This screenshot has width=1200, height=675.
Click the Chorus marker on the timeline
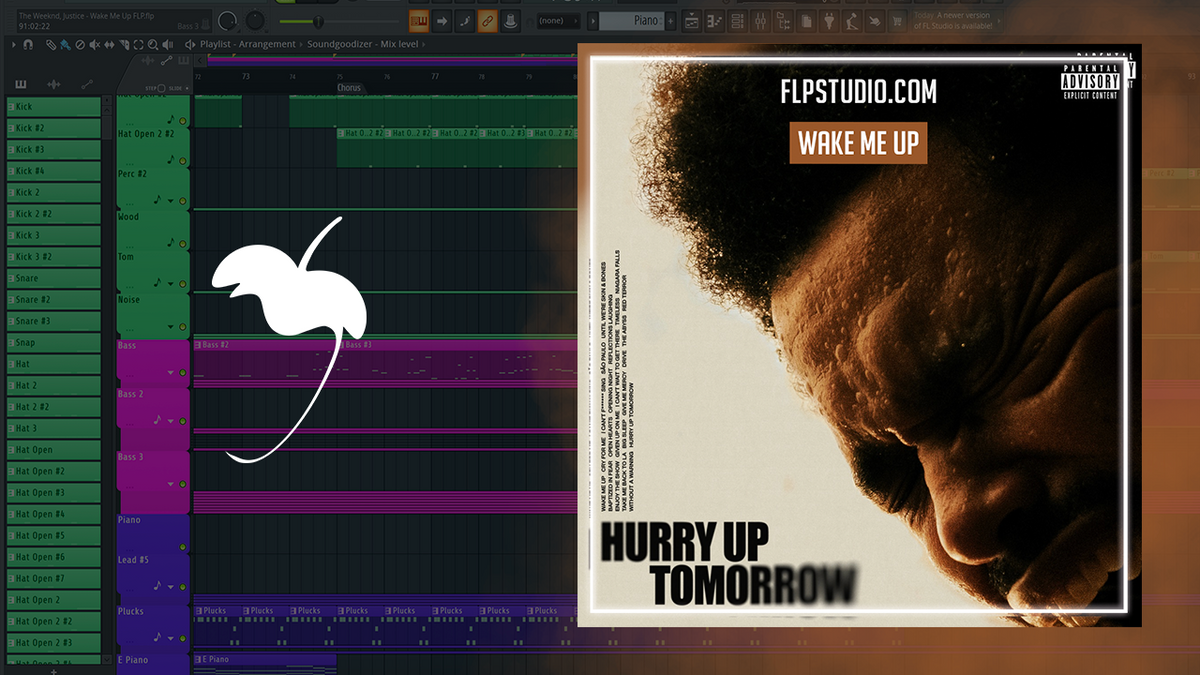(349, 88)
